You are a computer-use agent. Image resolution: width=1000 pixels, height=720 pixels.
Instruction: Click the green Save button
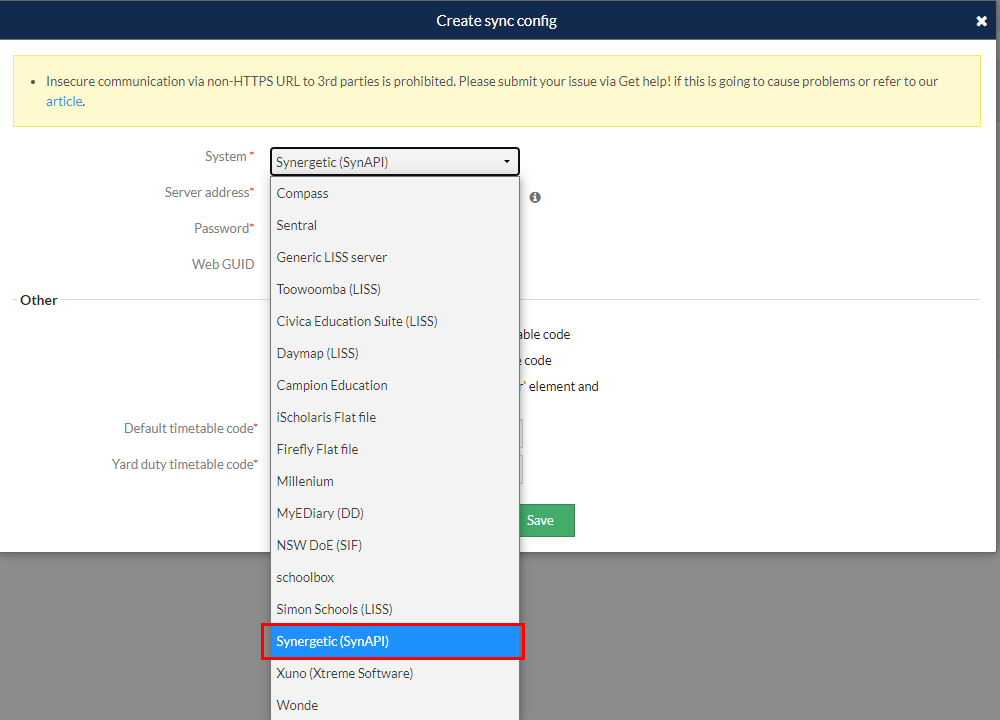pos(547,520)
